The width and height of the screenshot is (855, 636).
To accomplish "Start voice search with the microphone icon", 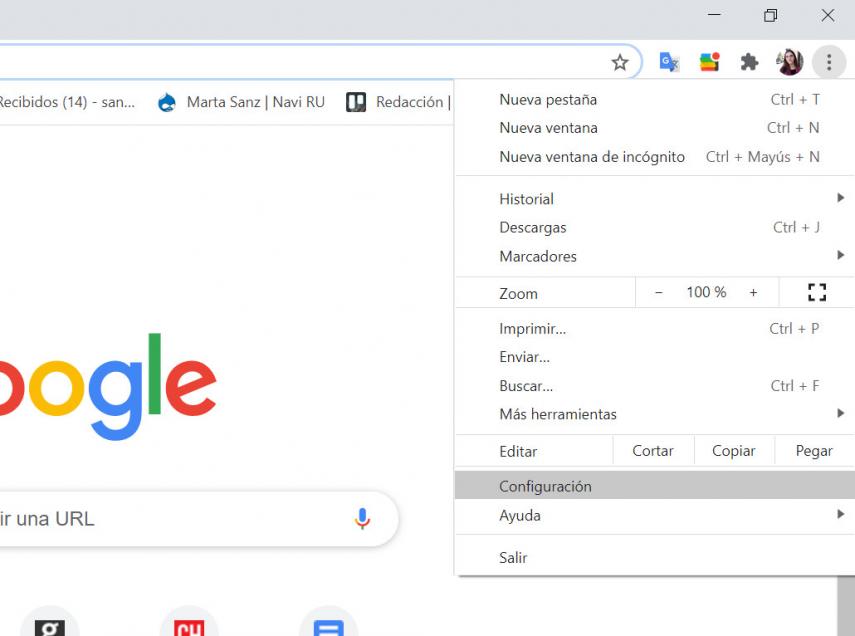I will (x=362, y=519).
